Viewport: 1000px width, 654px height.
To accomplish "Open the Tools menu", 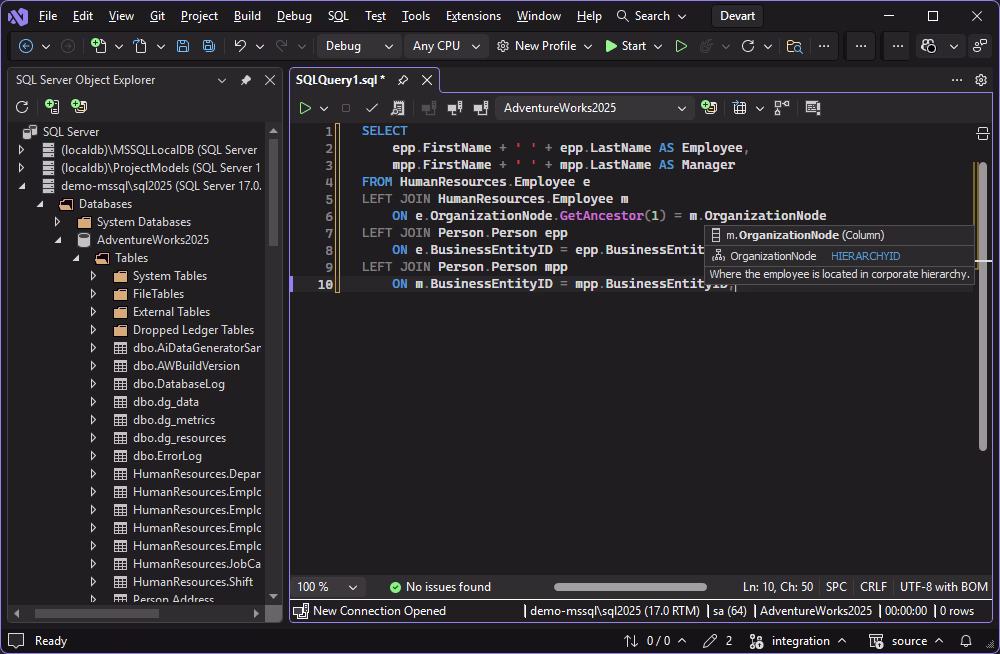I will tap(416, 16).
